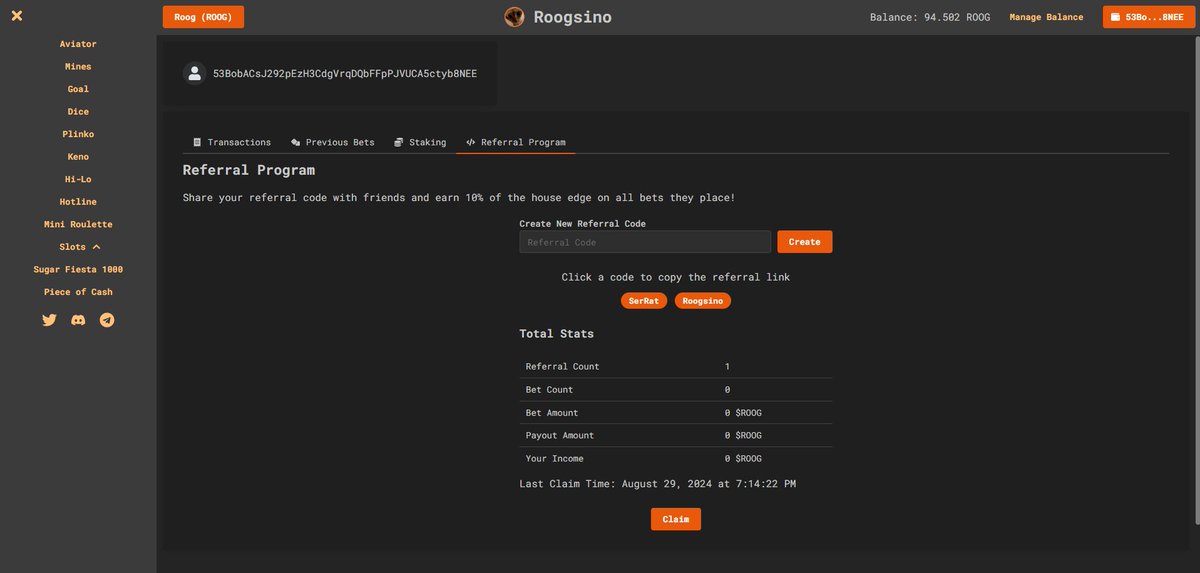This screenshot has height=573, width=1200.
Task: Open the Goal game
Action: [78, 89]
